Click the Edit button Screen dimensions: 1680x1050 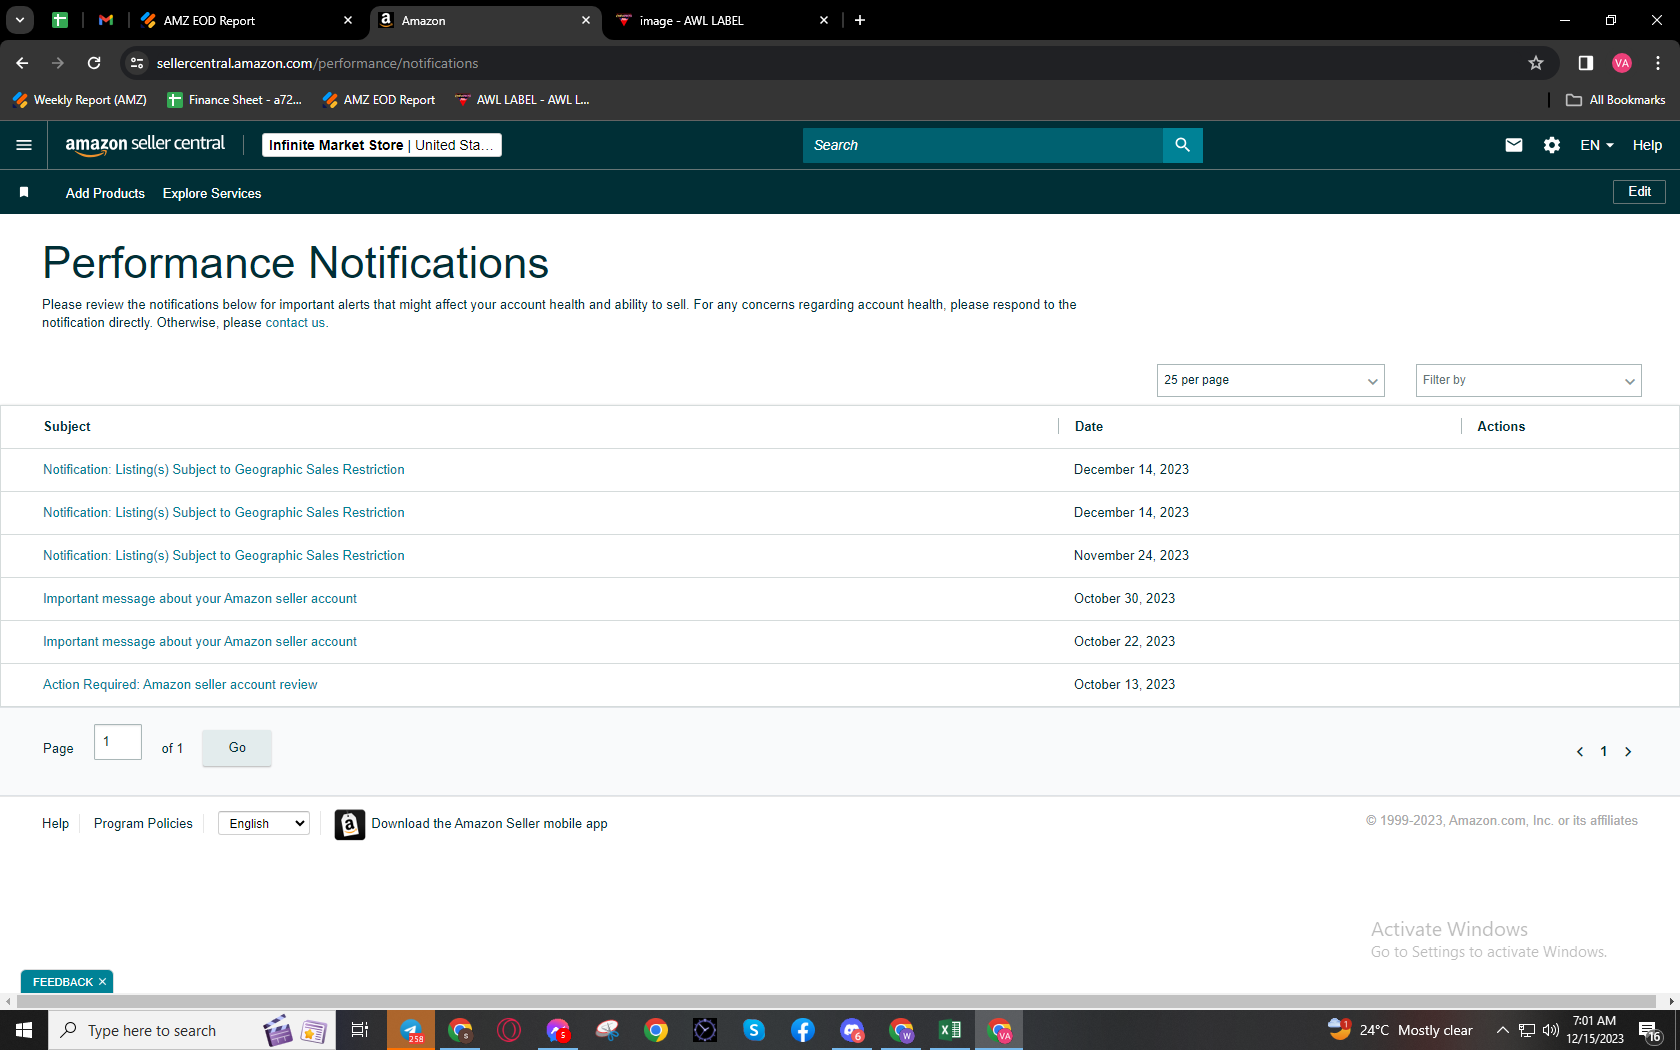1639,191
